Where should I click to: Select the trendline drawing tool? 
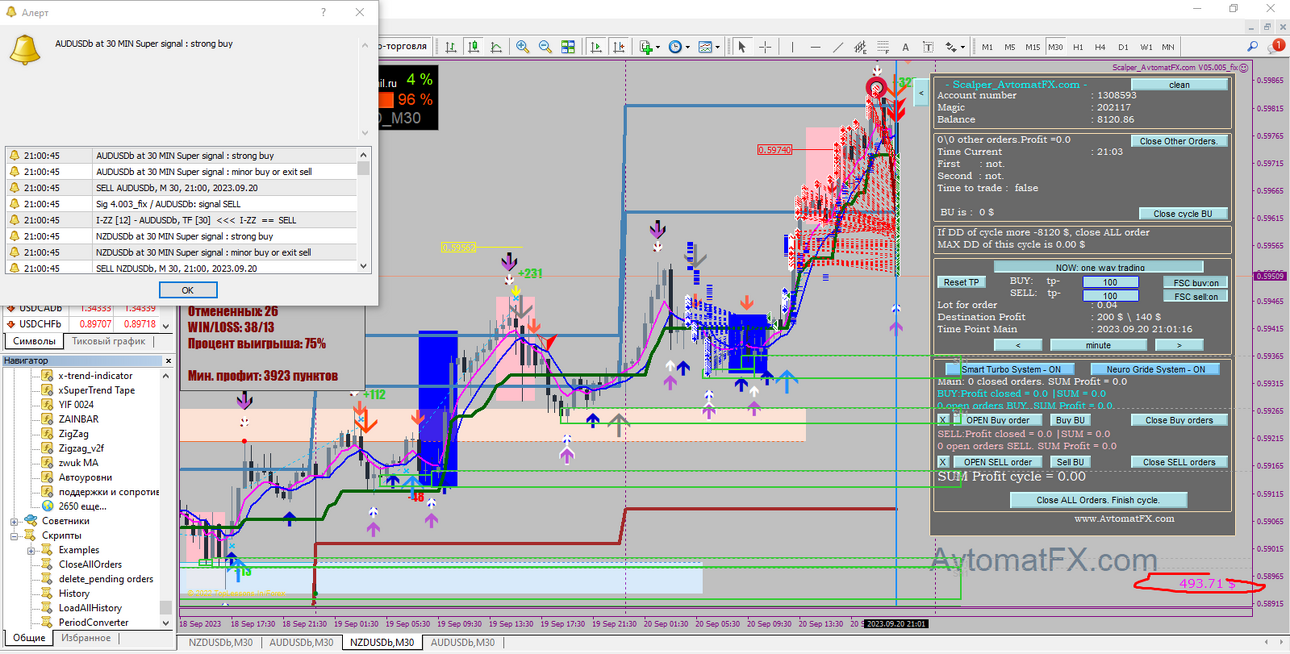tap(838, 46)
